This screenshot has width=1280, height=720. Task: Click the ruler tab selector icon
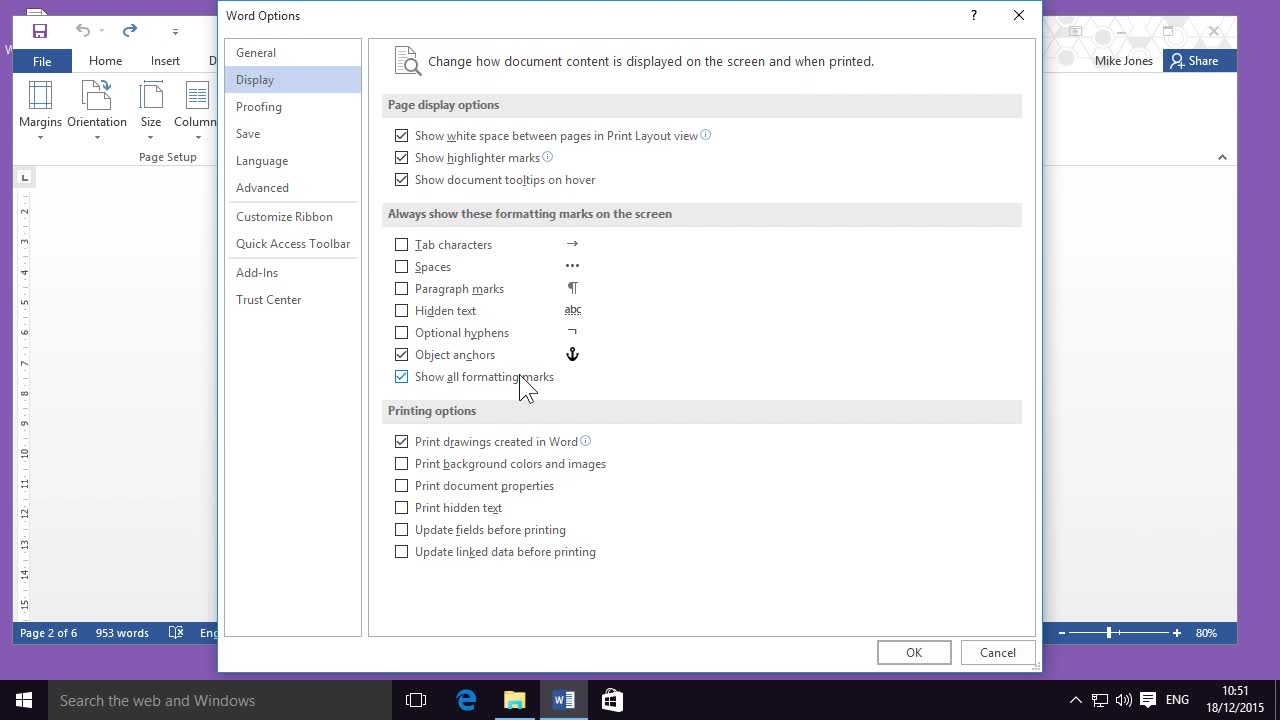coord(24,178)
